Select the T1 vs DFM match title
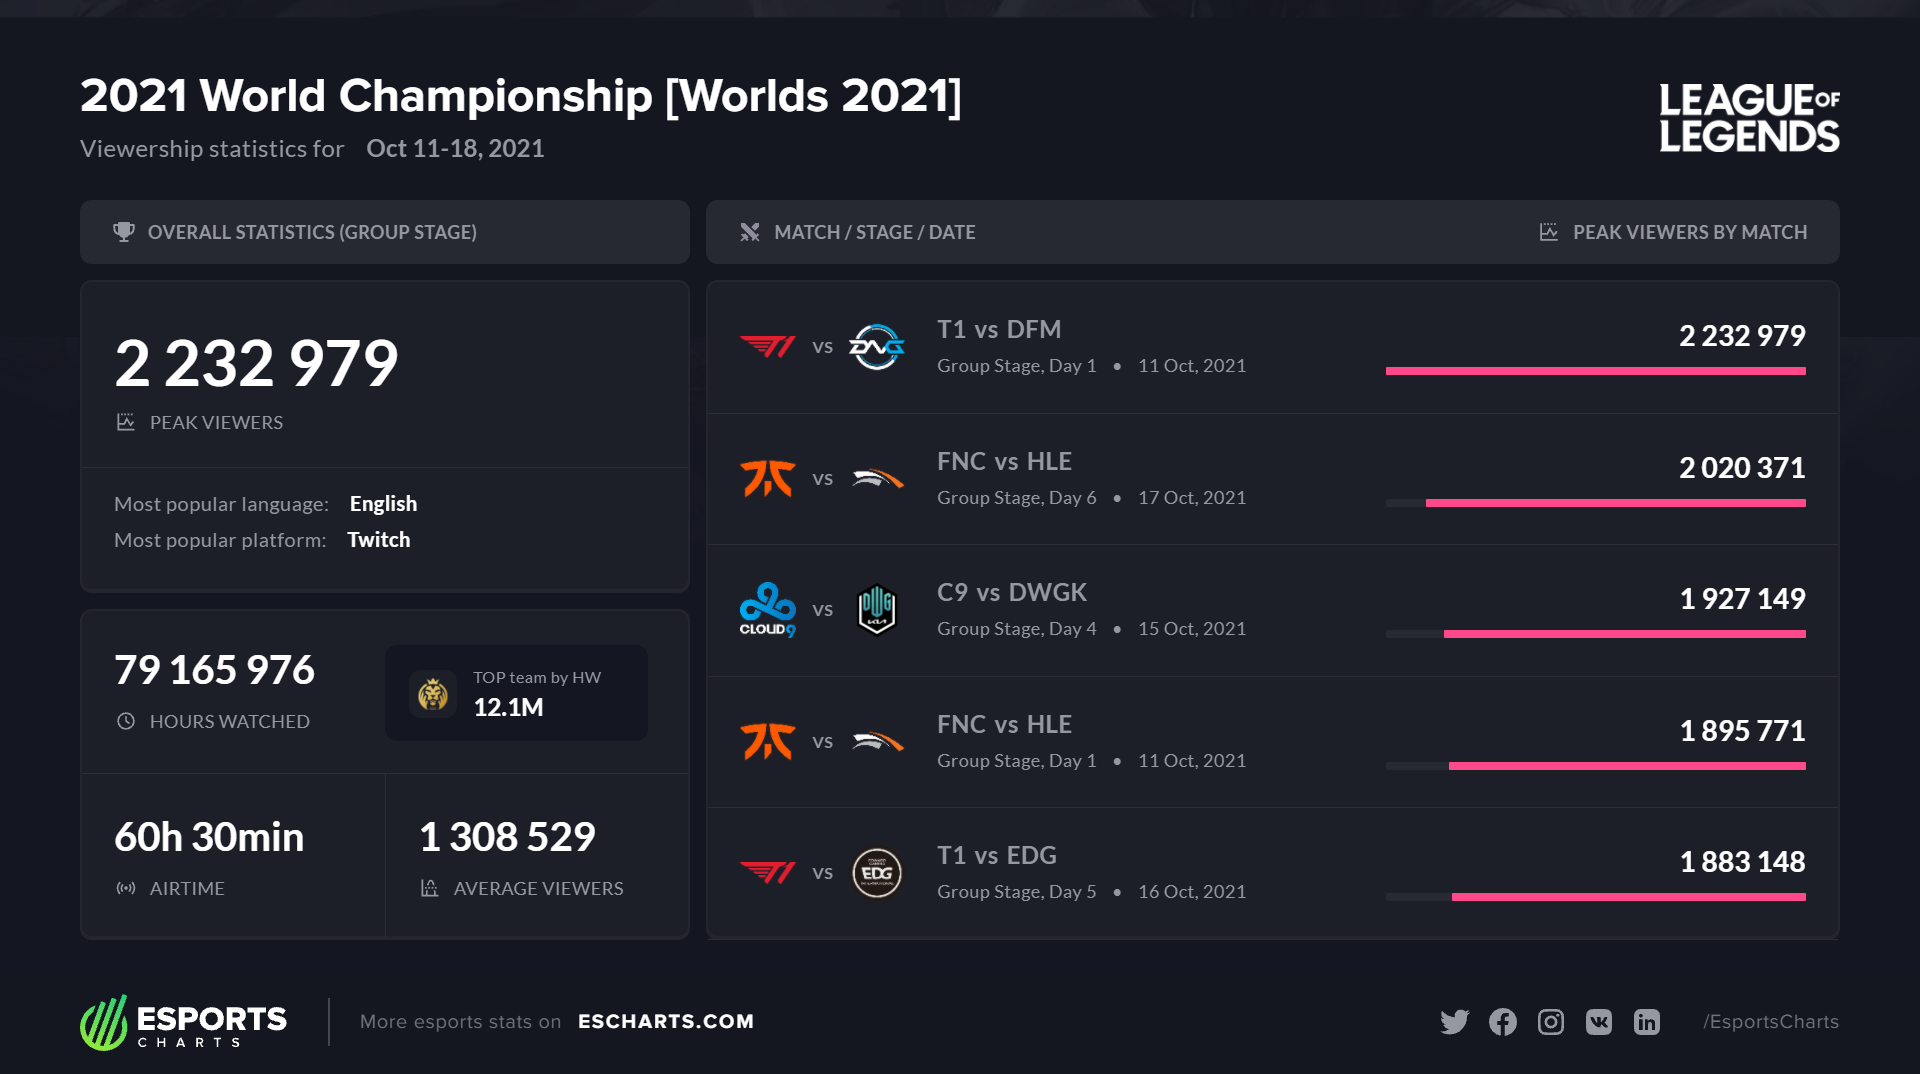This screenshot has height=1074, width=1920. click(x=999, y=329)
